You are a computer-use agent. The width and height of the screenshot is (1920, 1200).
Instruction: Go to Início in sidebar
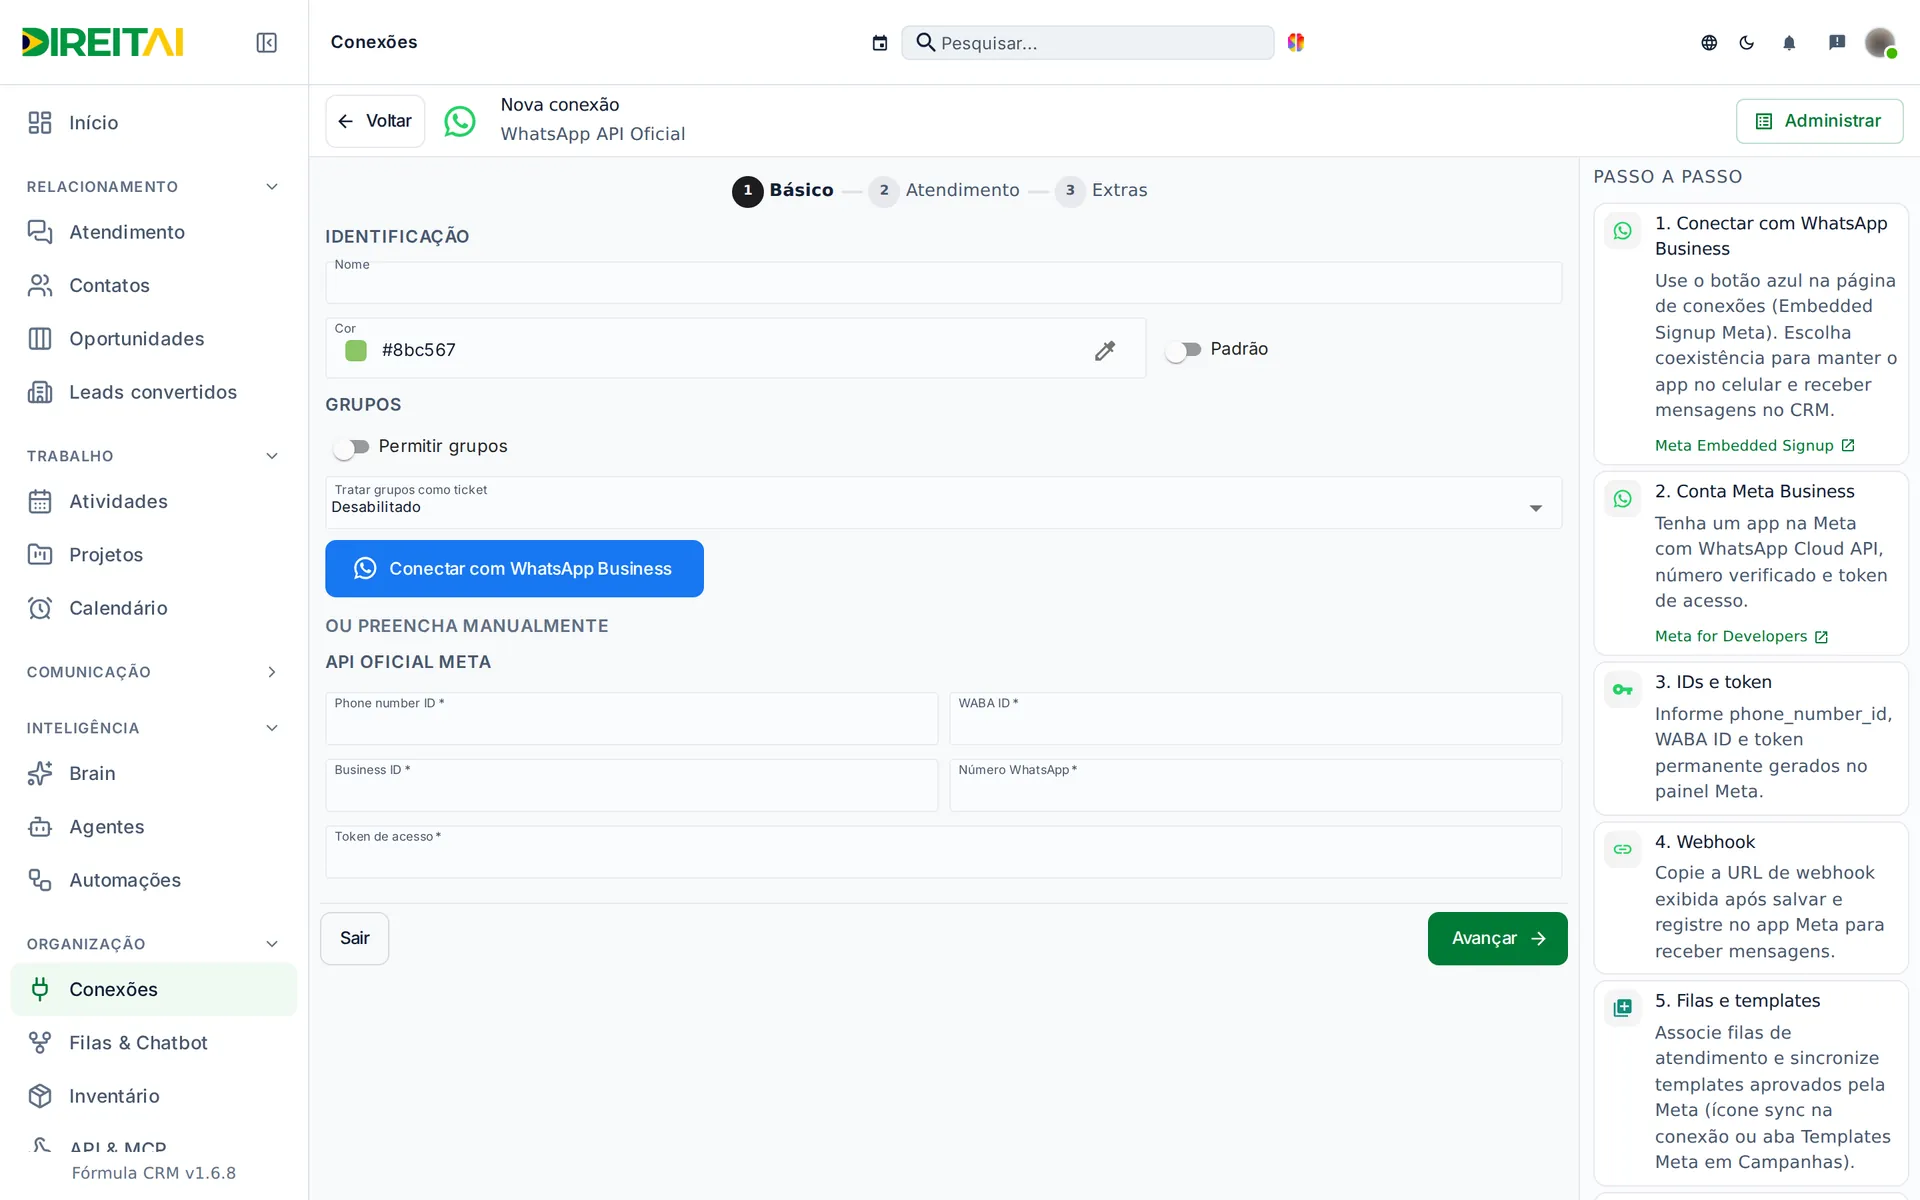(154, 122)
